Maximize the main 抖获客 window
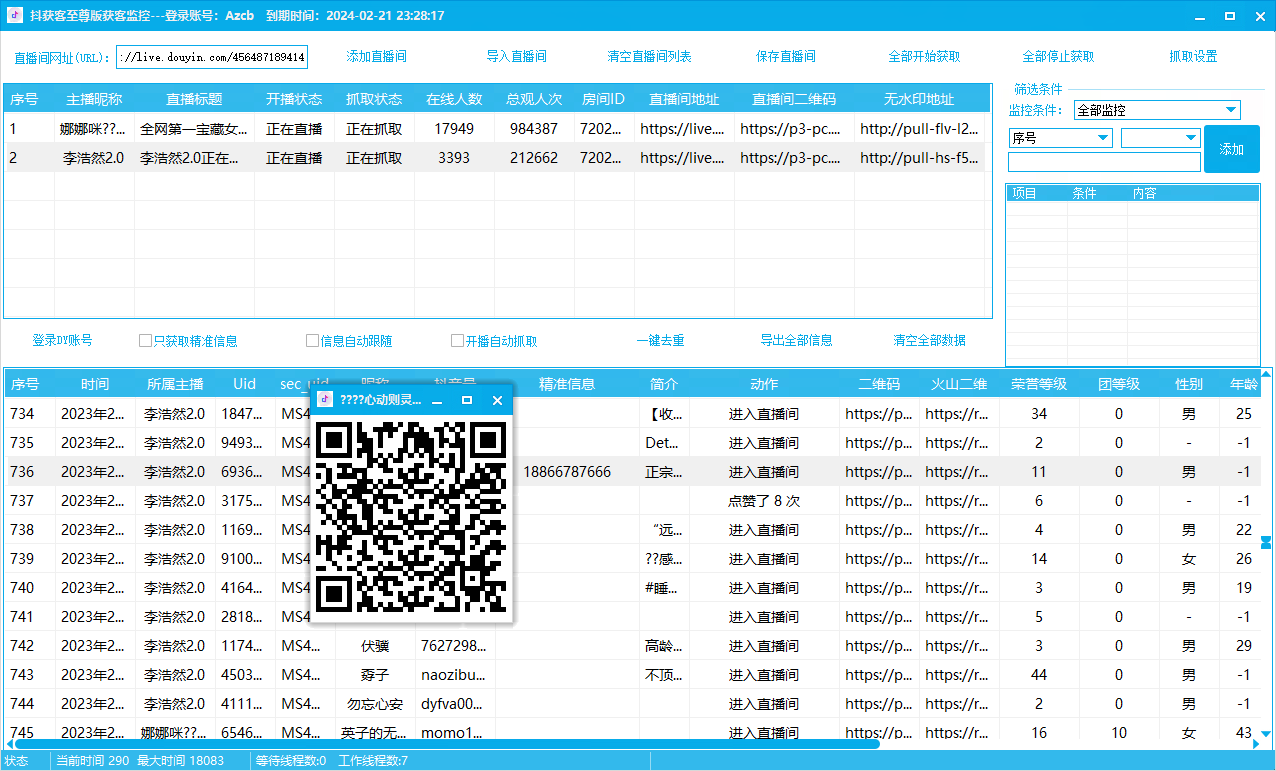The height and width of the screenshot is (771, 1276). tap(1230, 16)
